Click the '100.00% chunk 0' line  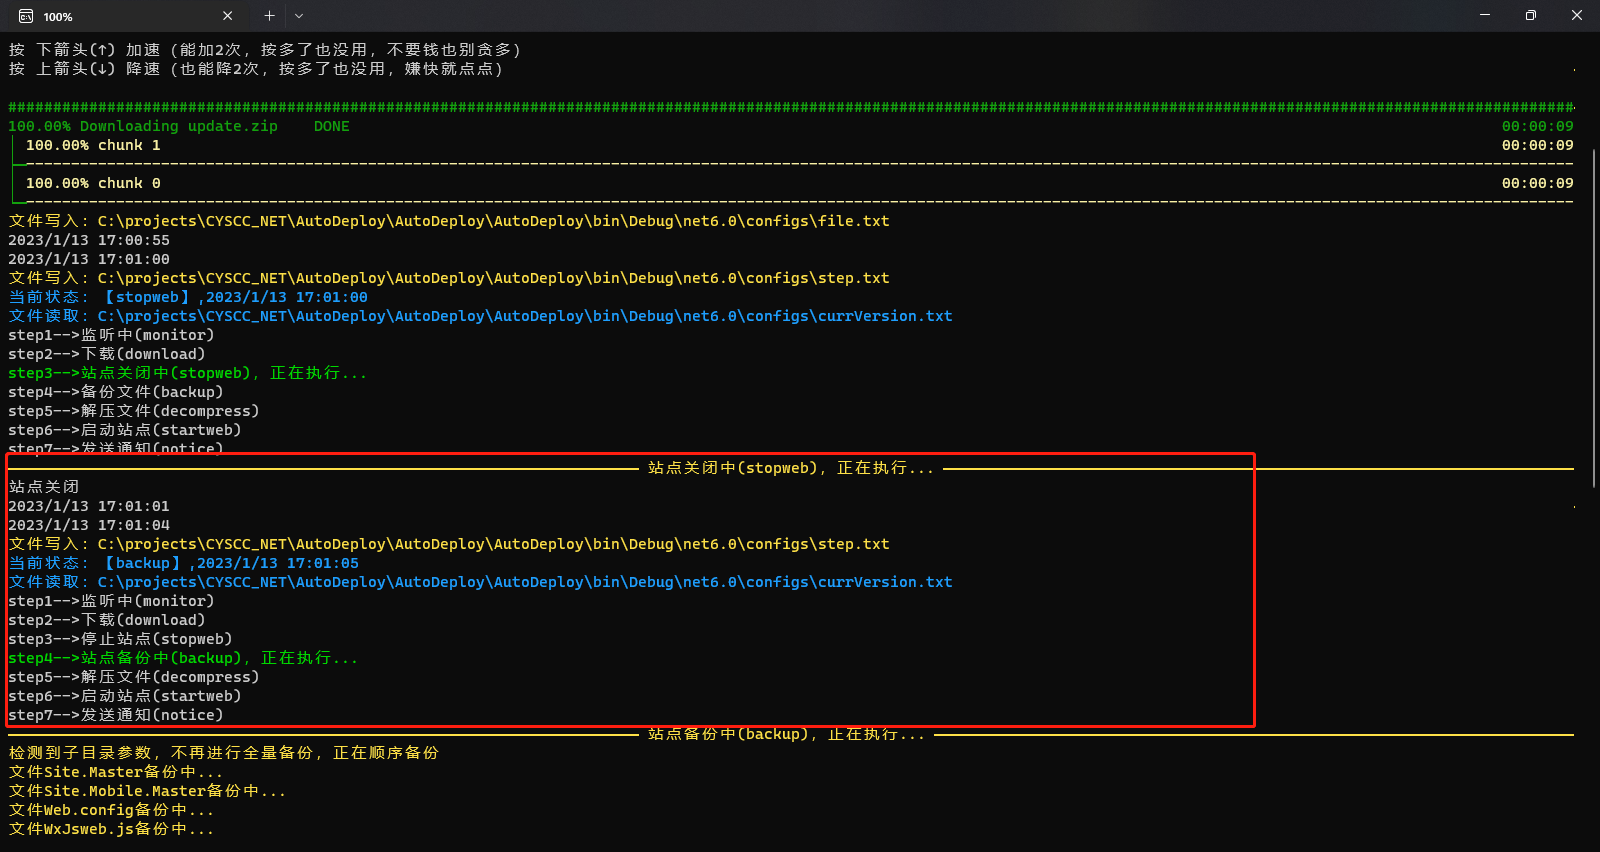(x=93, y=183)
